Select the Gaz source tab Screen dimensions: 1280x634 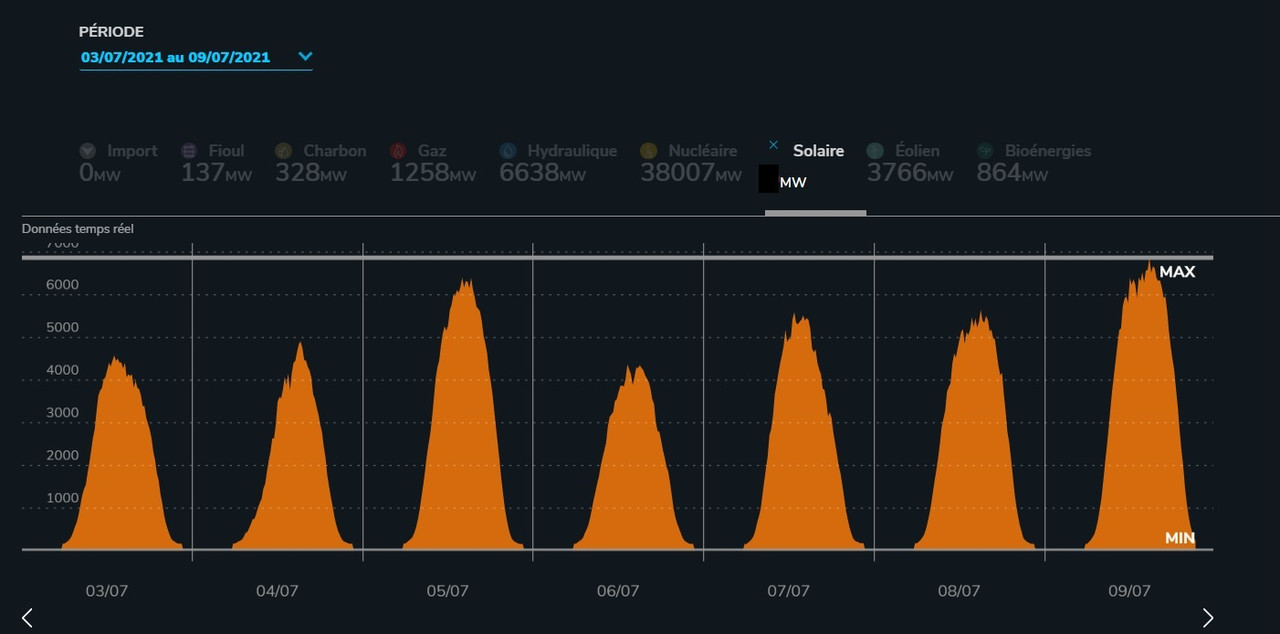point(433,163)
